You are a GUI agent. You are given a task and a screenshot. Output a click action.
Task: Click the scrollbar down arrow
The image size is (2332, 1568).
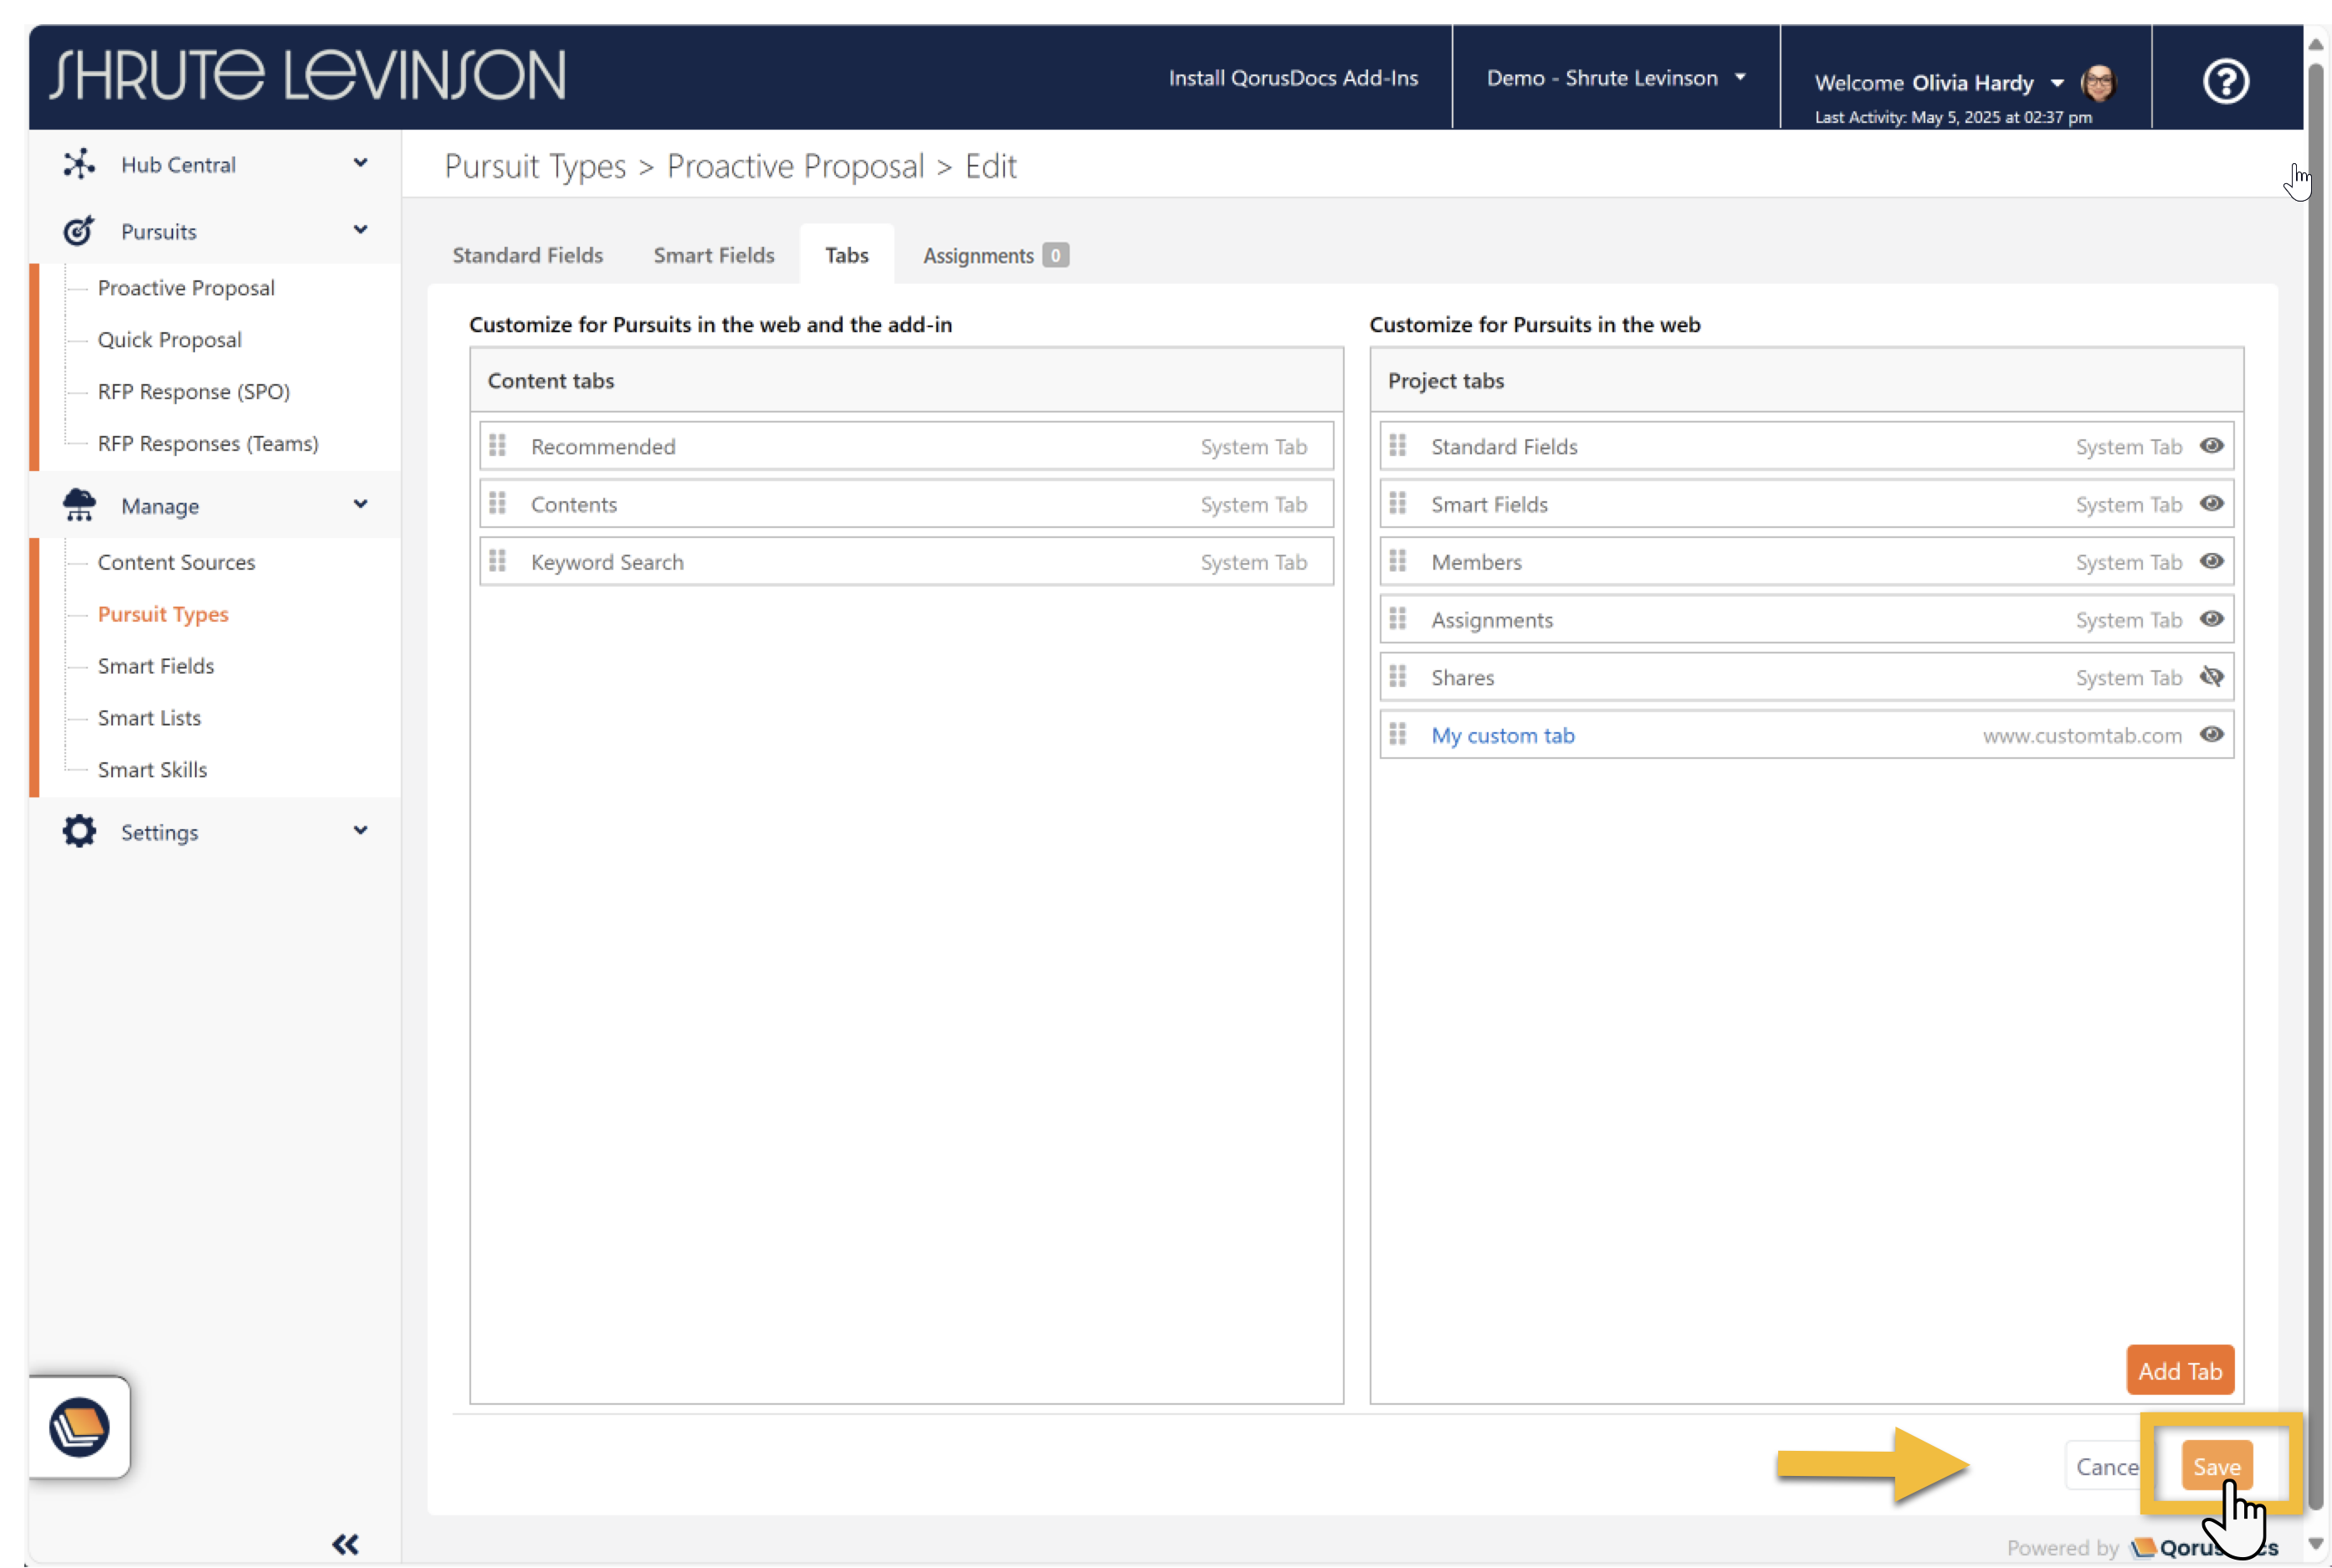coord(2316,1544)
